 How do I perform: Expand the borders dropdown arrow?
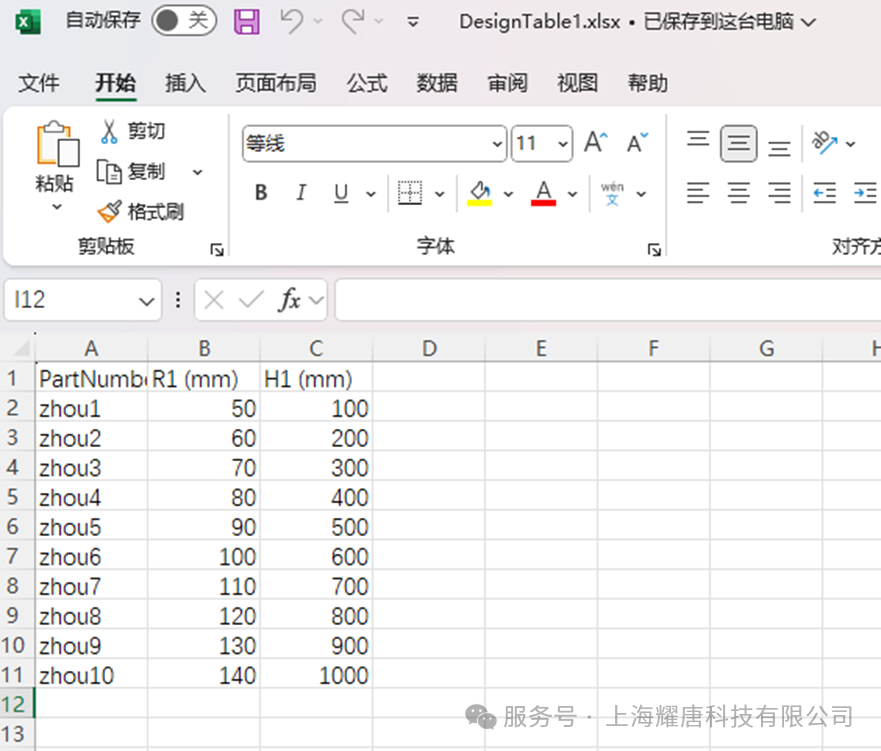(440, 194)
